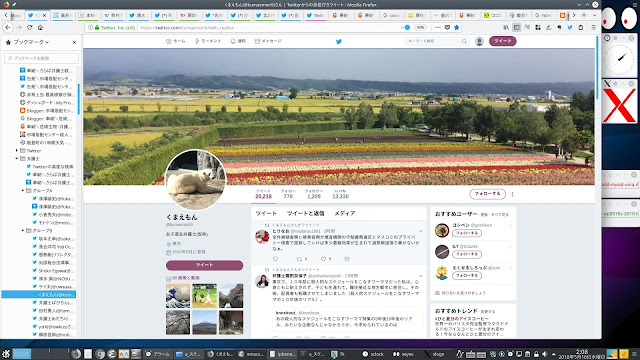640x360 pixels.
Task: Collapse the グループA bookmark folder
Action: point(23,191)
